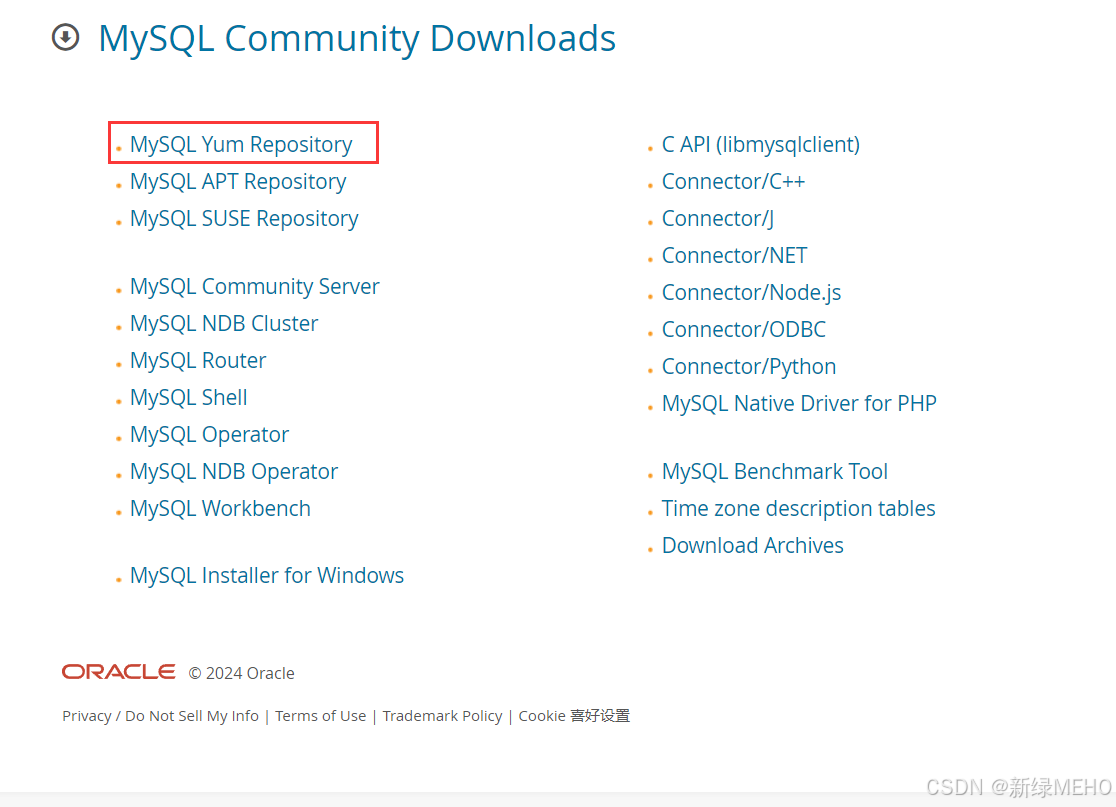Open the Trademark Policy footer link

coord(442,716)
